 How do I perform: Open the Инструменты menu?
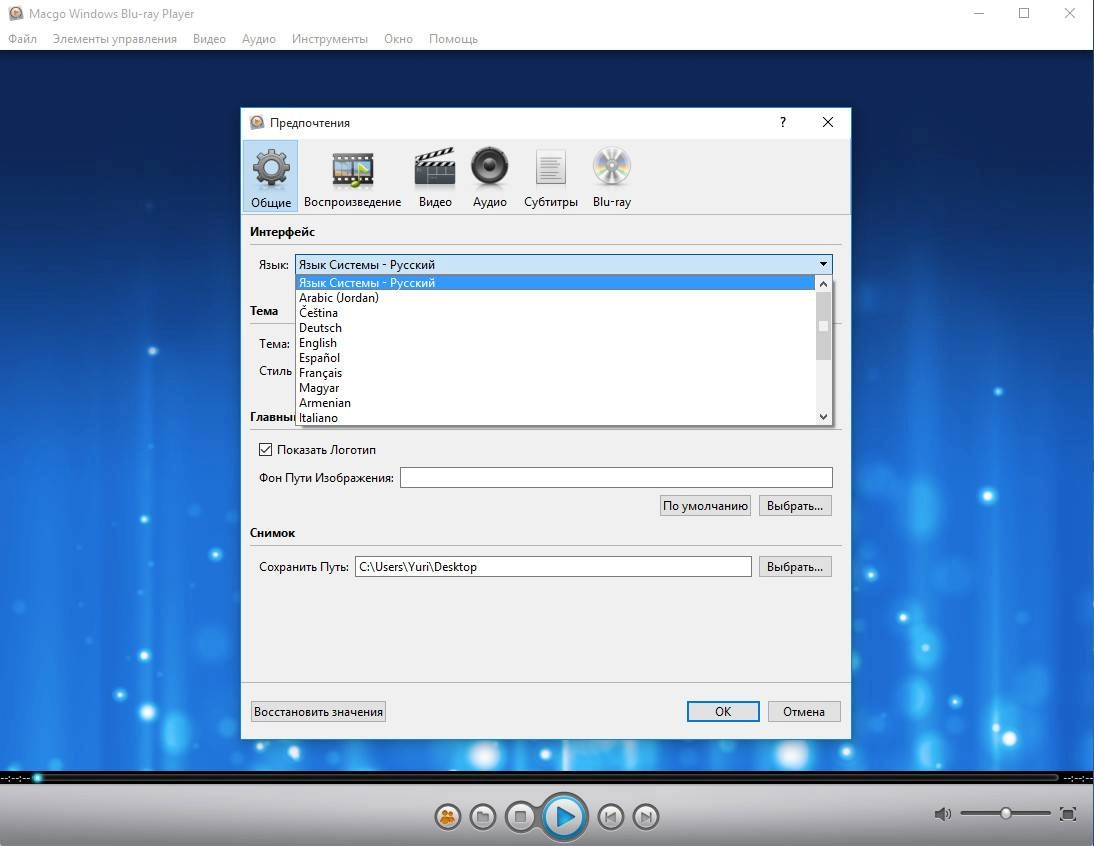pyautogui.click(x=330, y=39)
